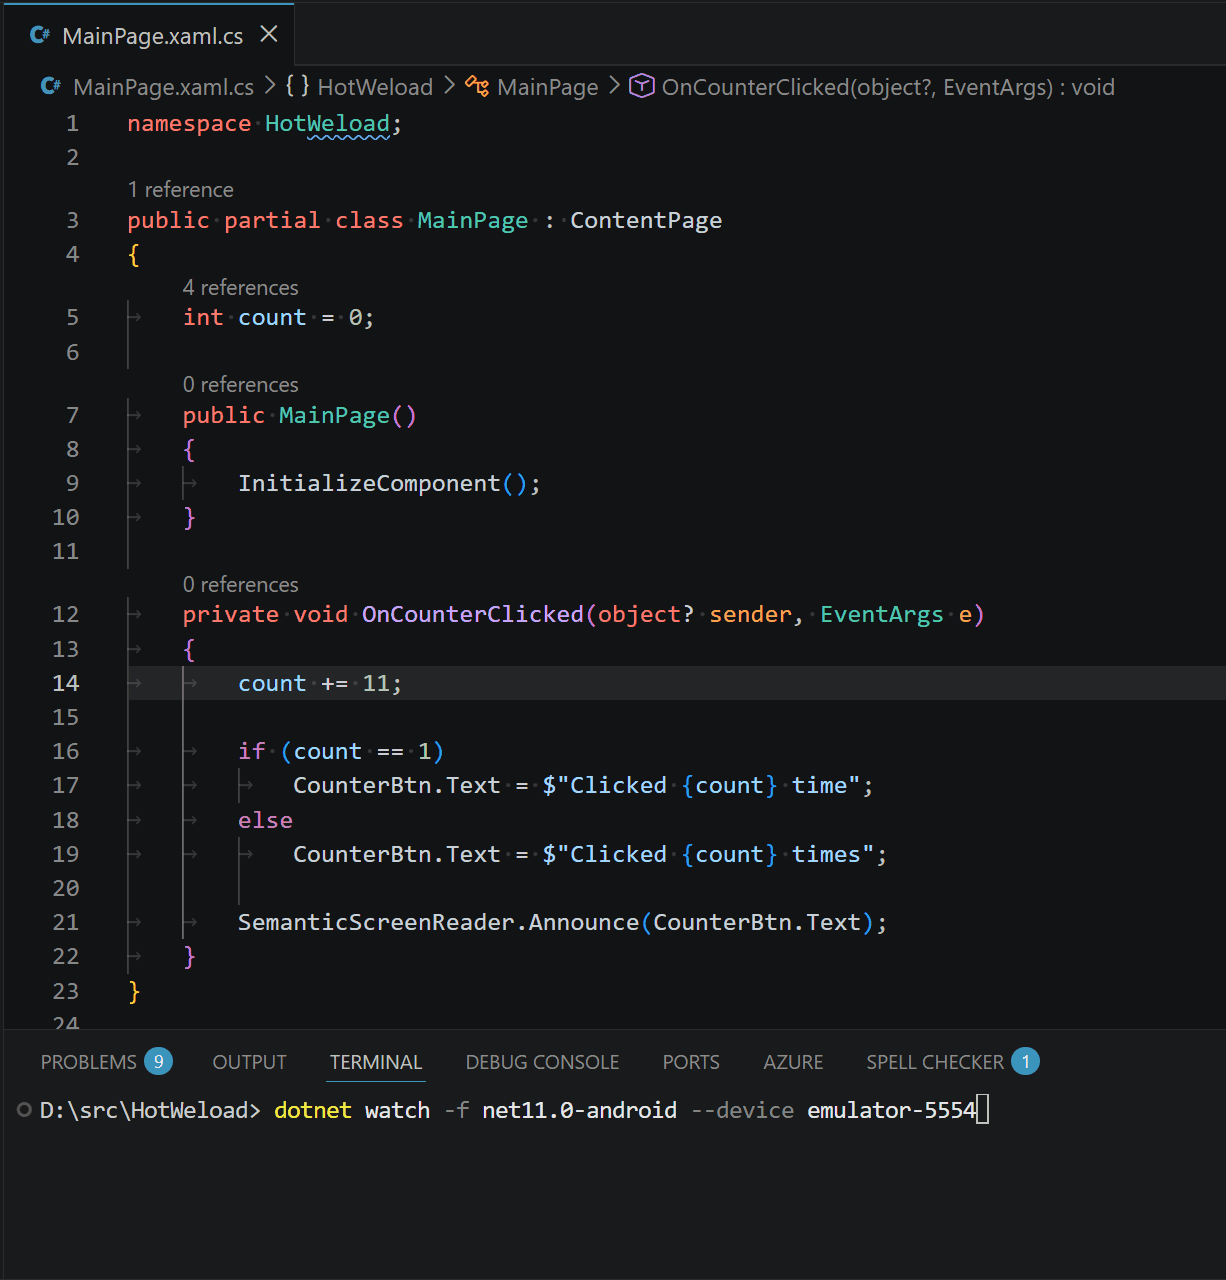Viewport: 1226px width, 1280px height.
Task: Click 'SemanticScreenReader' on line 21
Action: (x=376, y=922)
